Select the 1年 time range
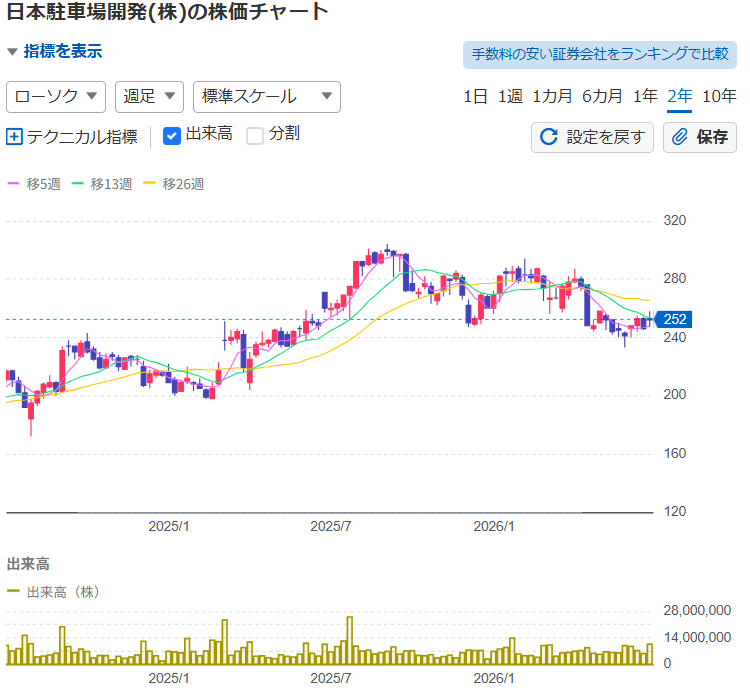This screenshot has height=688, width=750. (x=645, y=97)
